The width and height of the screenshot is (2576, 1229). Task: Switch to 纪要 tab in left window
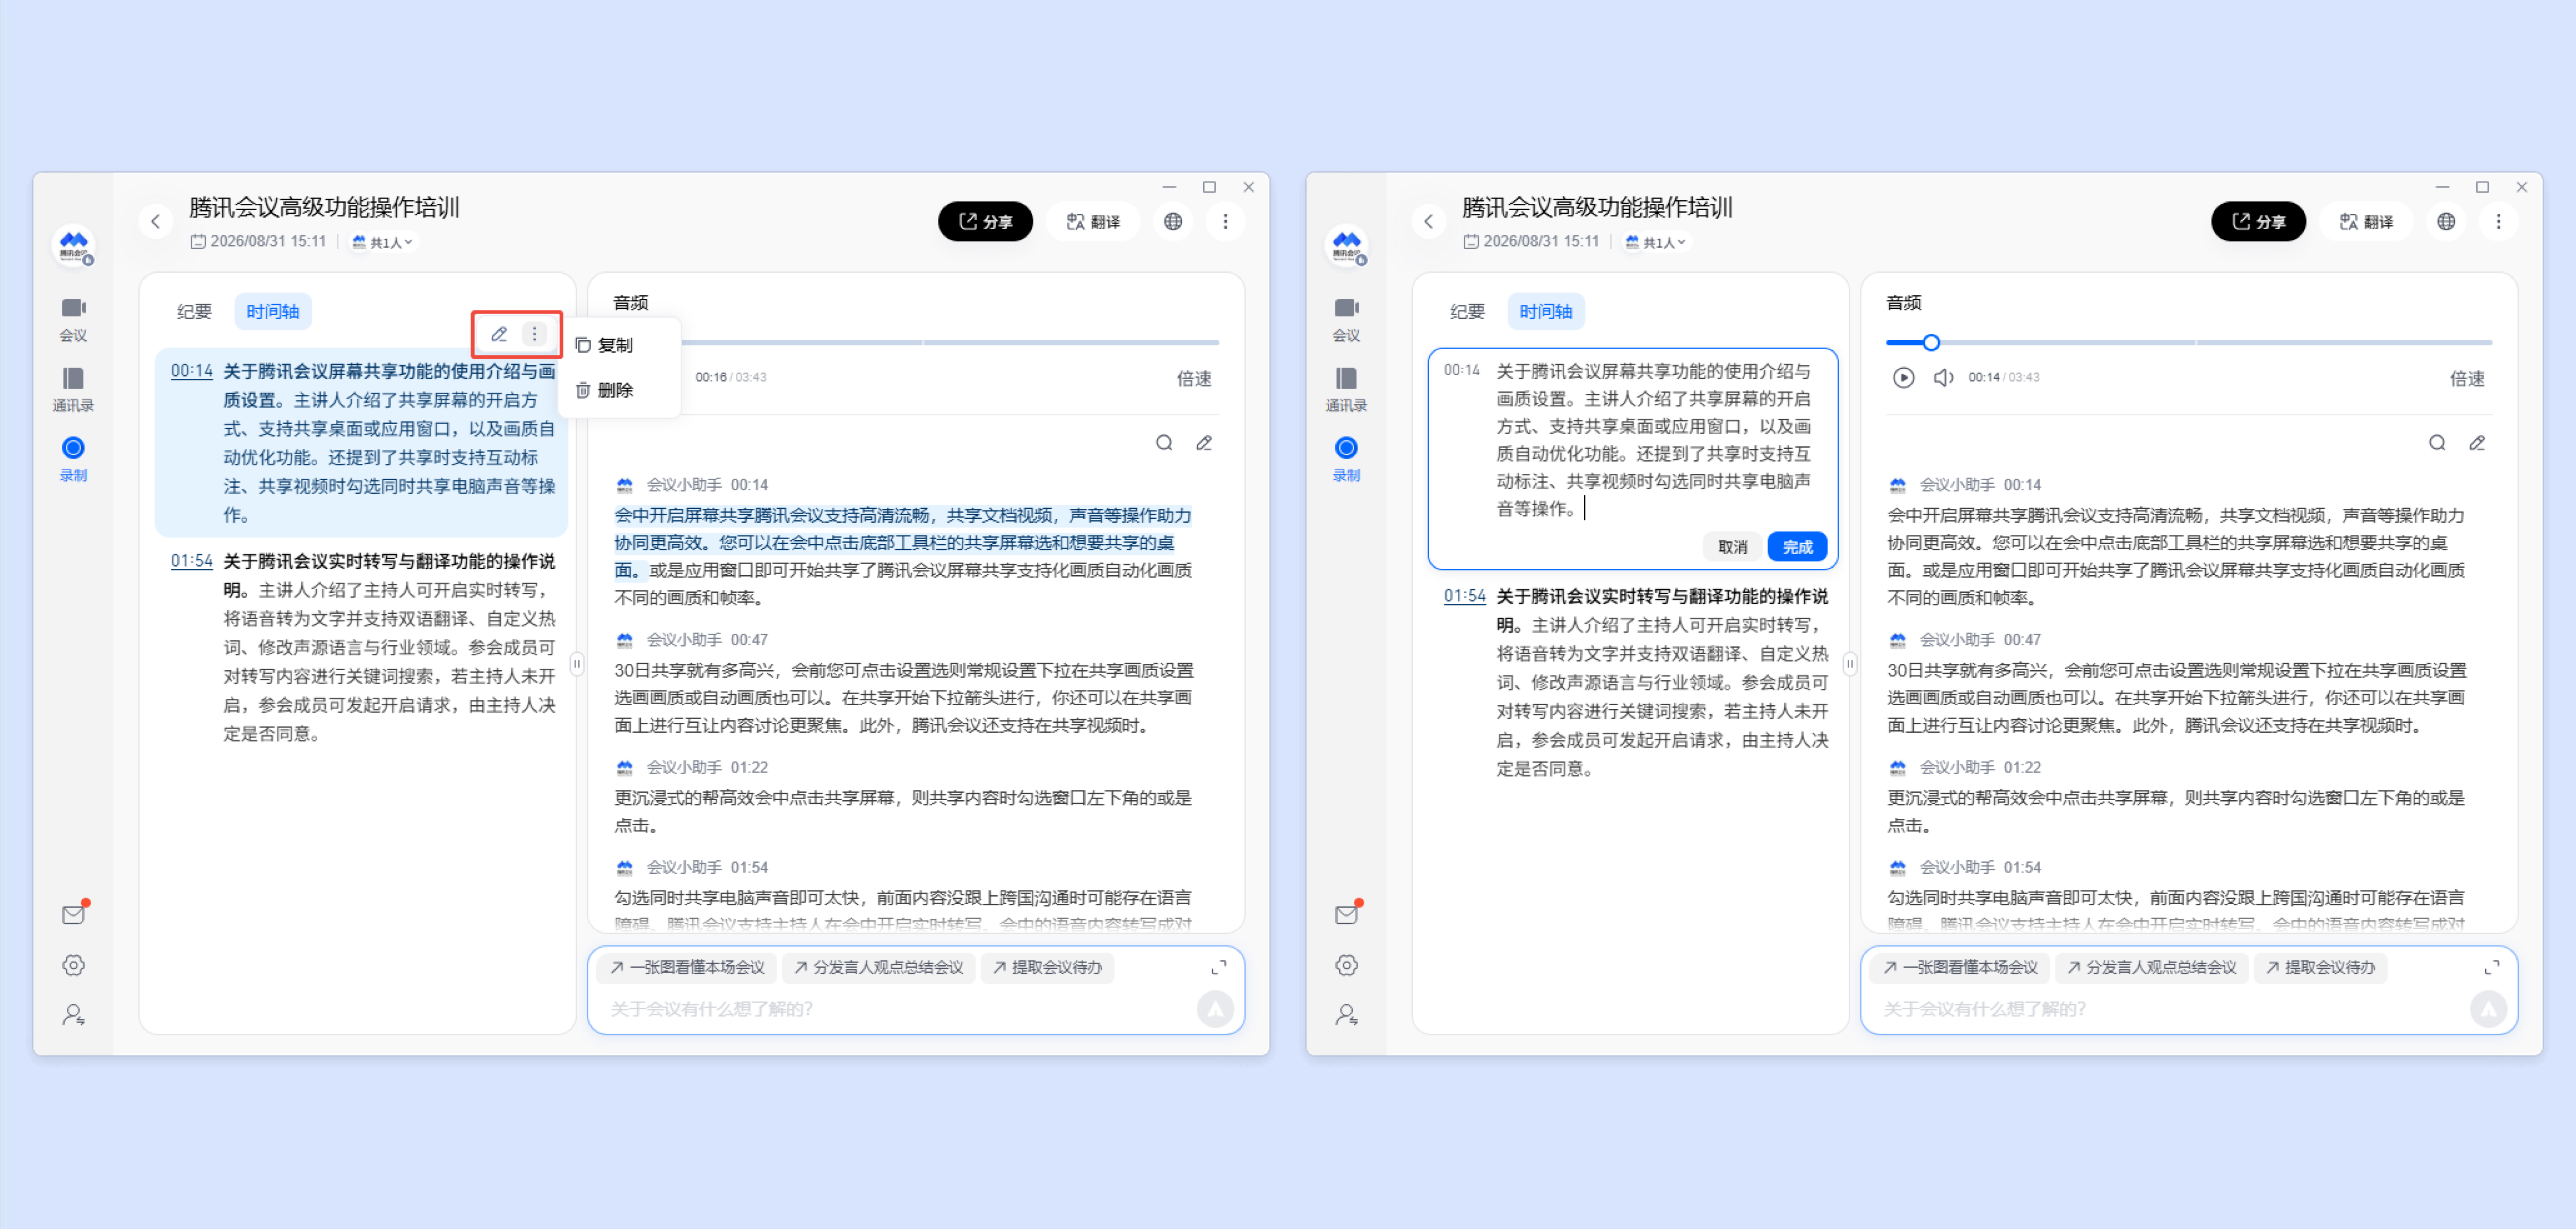[194, 312]
